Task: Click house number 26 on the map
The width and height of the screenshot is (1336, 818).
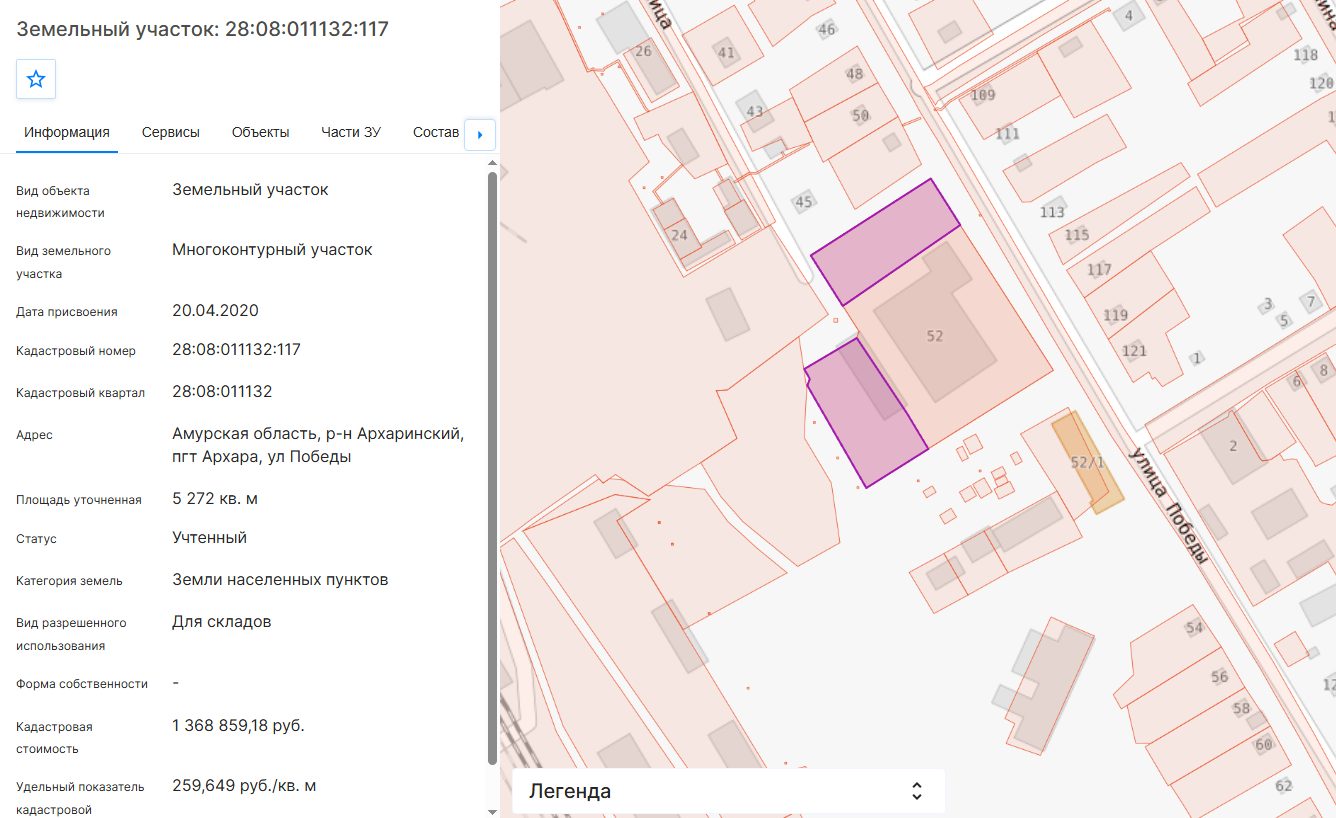Action: click(643, 51)
